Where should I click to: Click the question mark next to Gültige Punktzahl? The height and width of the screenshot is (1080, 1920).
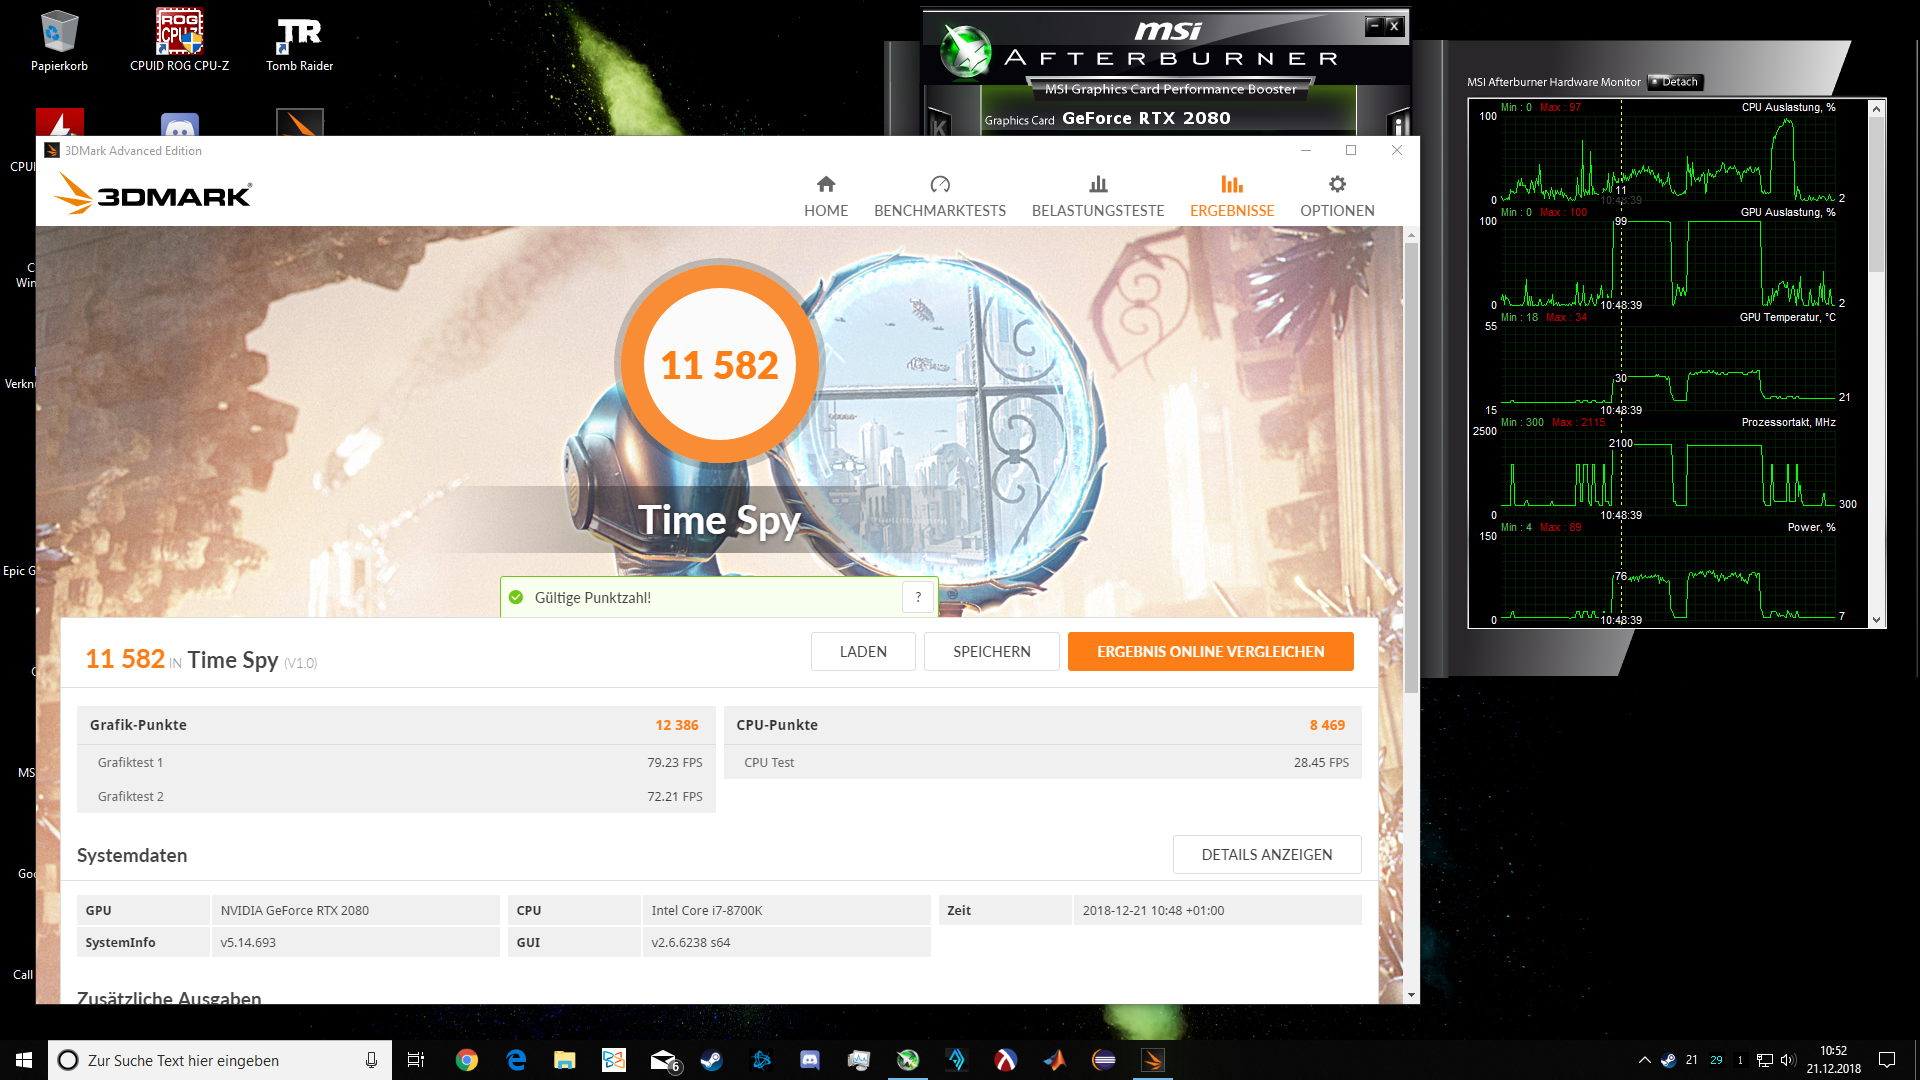[918, 597]
